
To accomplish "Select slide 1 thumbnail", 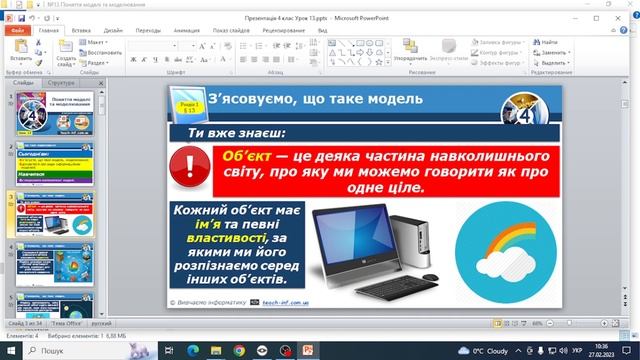I will click(55, 113).
